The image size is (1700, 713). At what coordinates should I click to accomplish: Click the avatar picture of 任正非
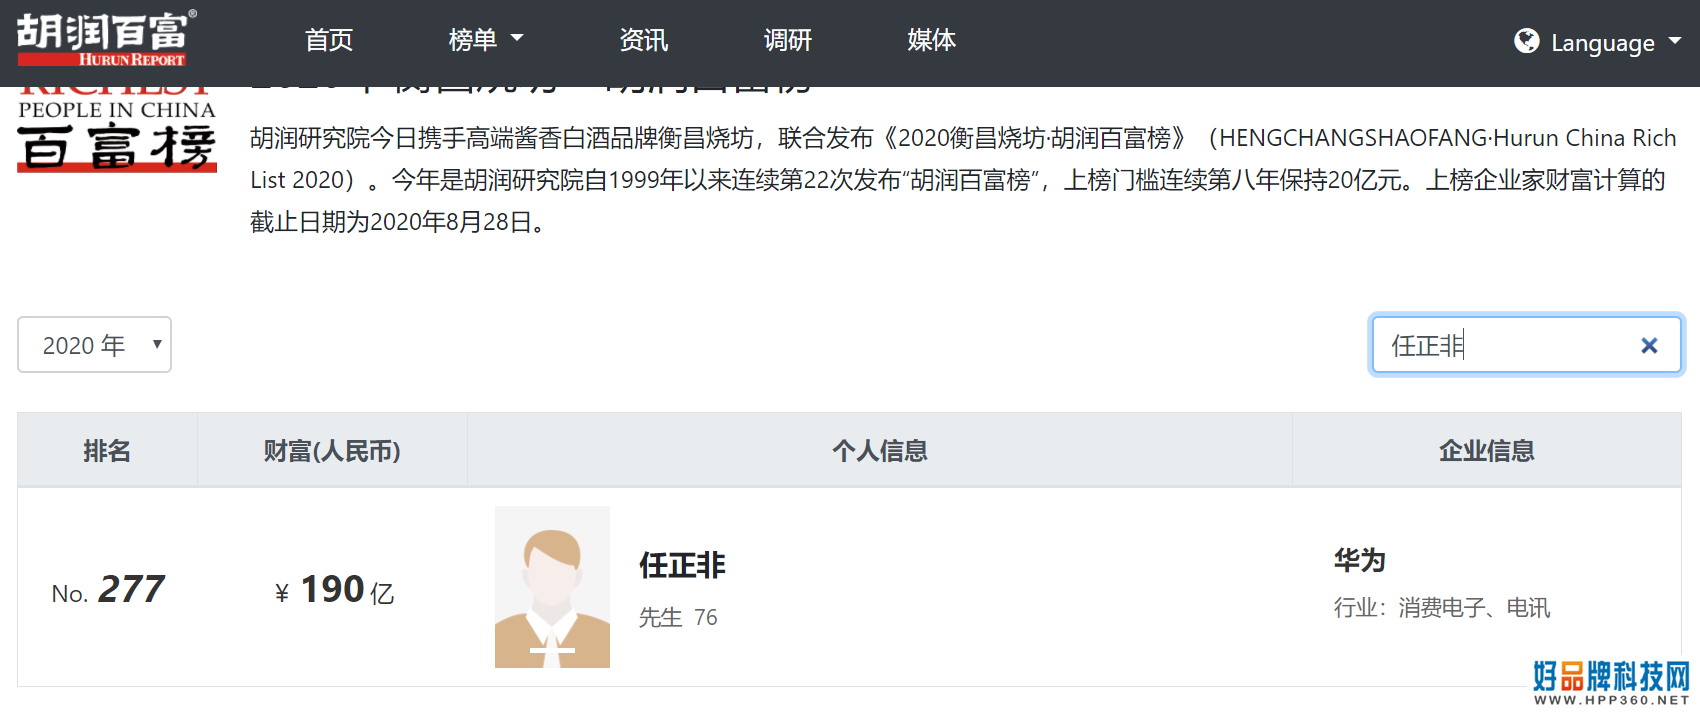[x=552, y=587]
